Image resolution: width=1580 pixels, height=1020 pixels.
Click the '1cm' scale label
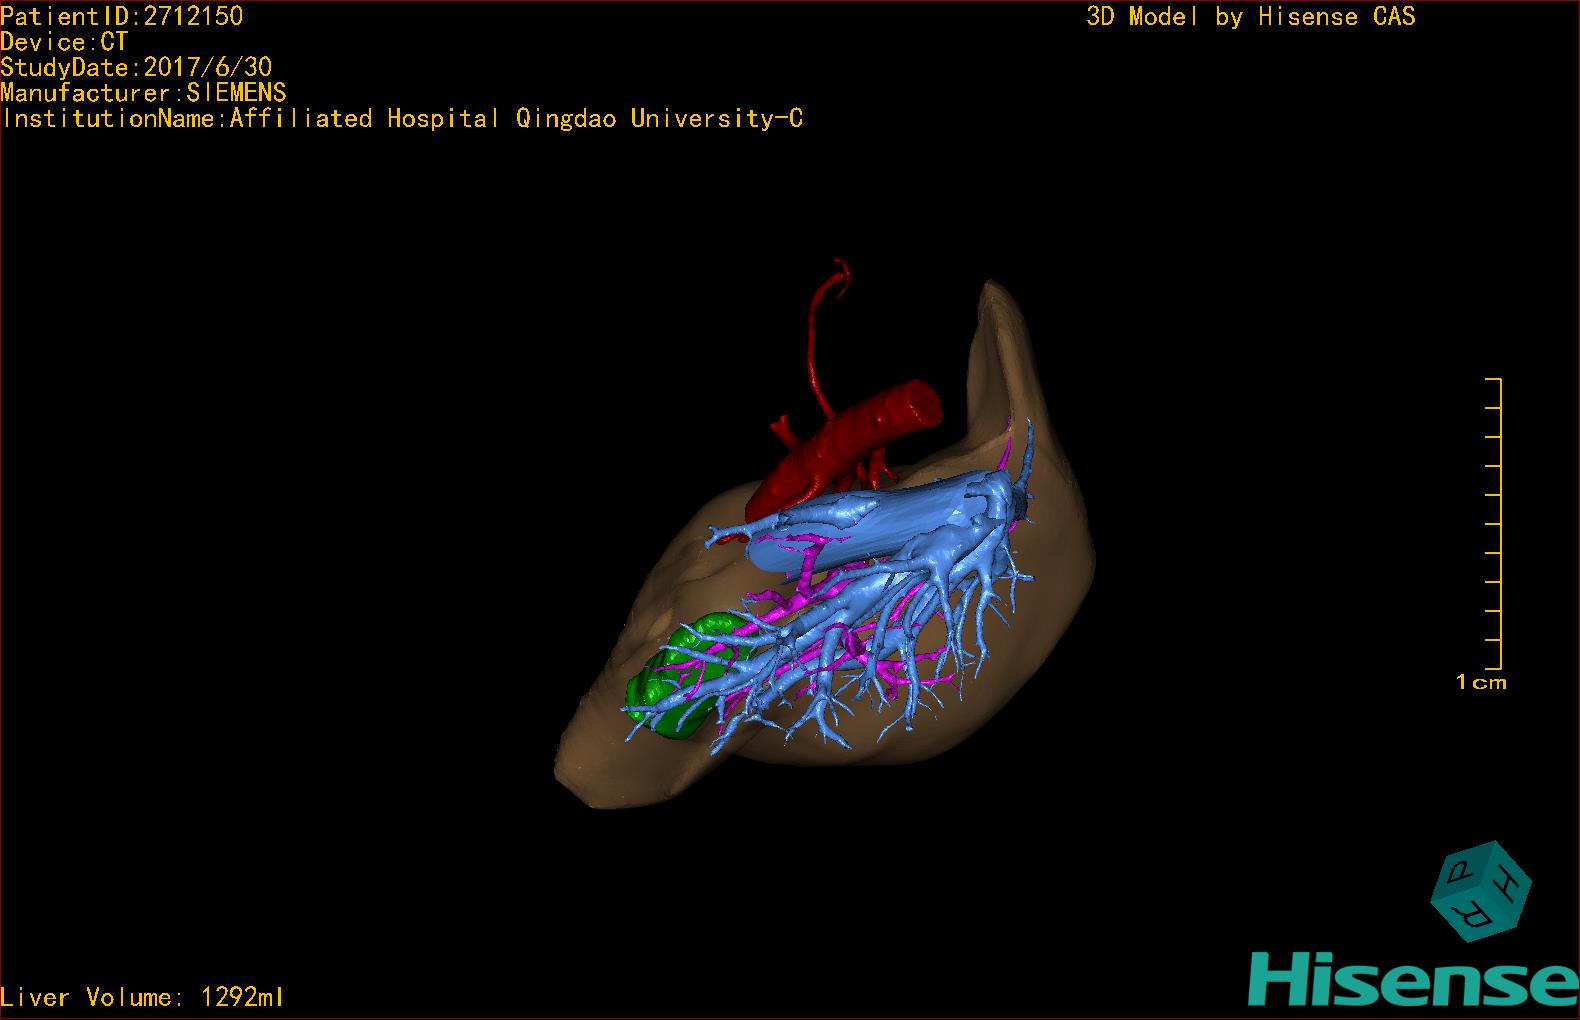point(1481,683)
